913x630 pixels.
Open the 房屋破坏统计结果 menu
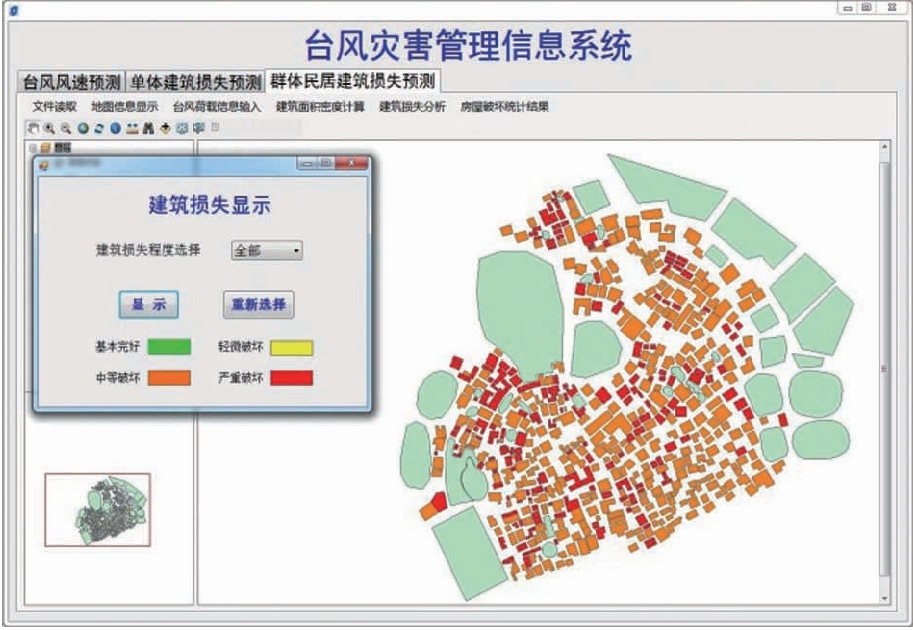coord(504,106)
